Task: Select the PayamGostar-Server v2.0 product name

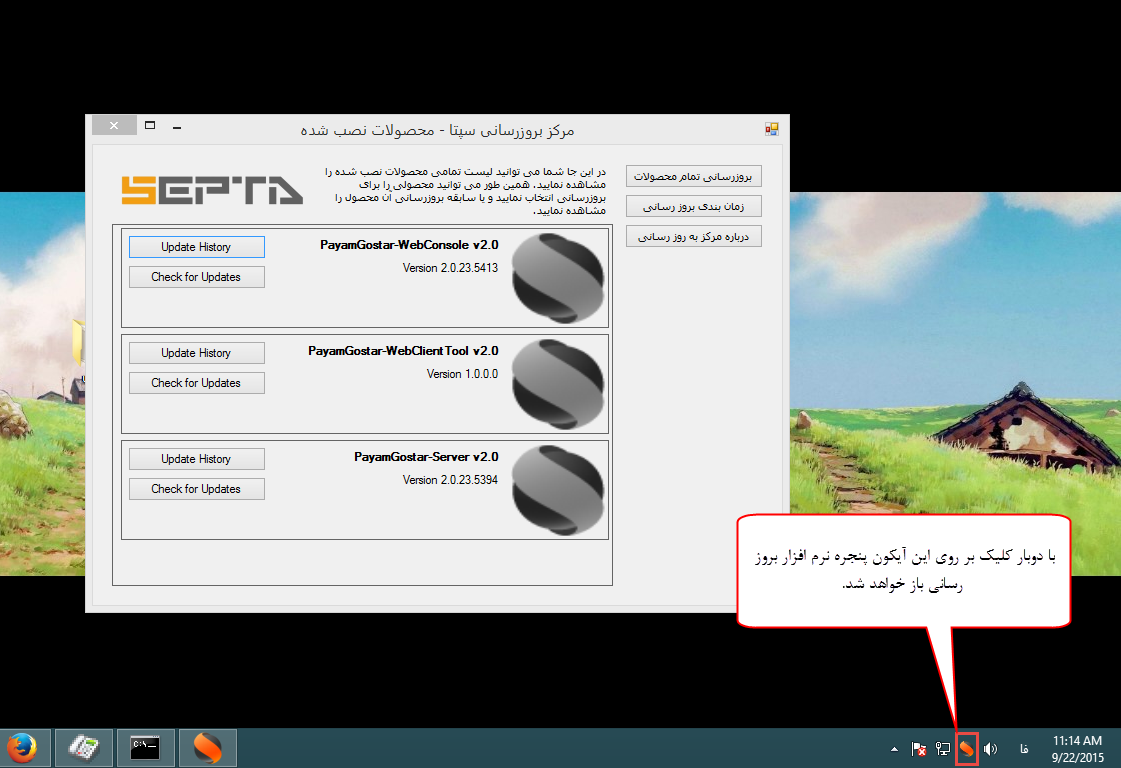Action: [x=426, y=456]
